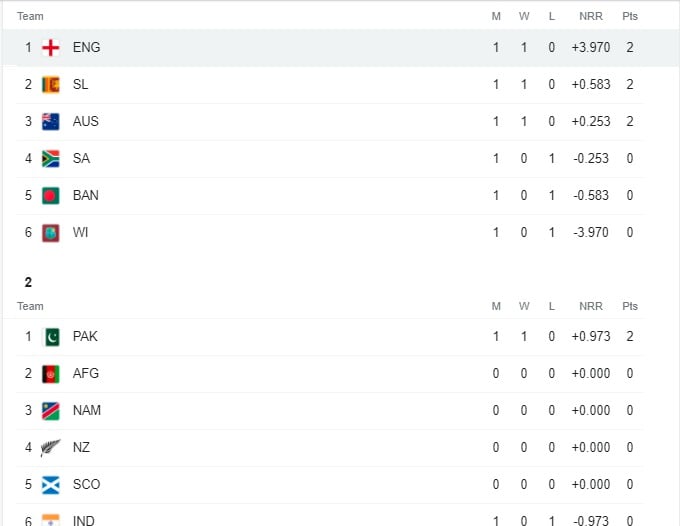680x526 pixels.
Task: Click the Afghanistan flag icon
Action: point(51,374)
